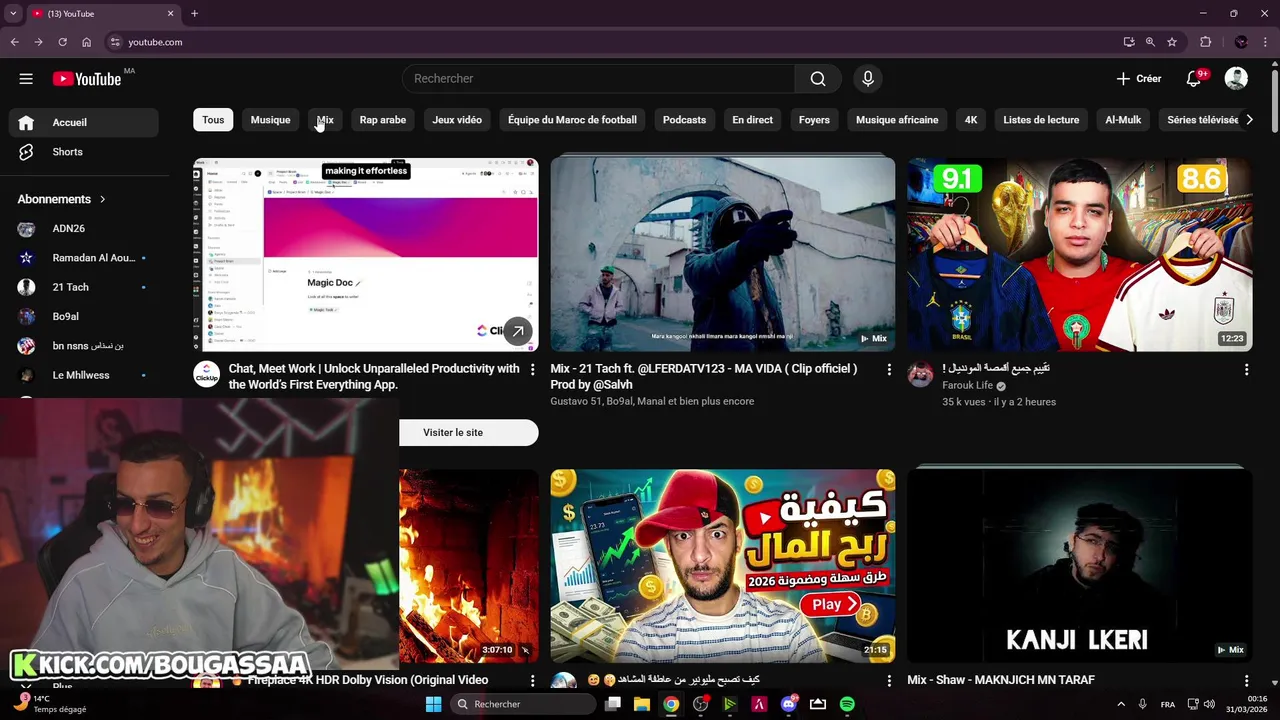Click the install app icon in address bar
This screenshot has height=720, width=1280.
coord(1129,42)
